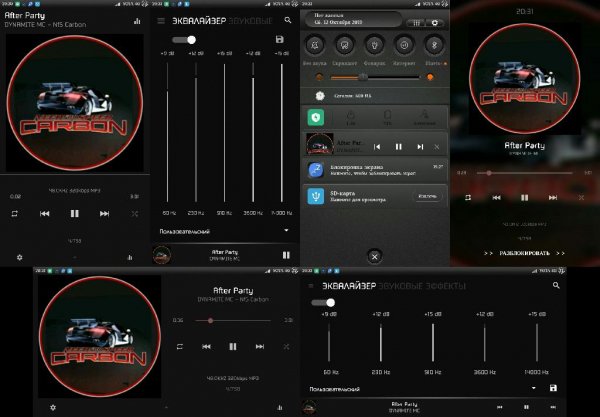Open equalizer icon beside portrait player settings gear
This screenshot has width=600, height=417.
[x=130, y=257]
